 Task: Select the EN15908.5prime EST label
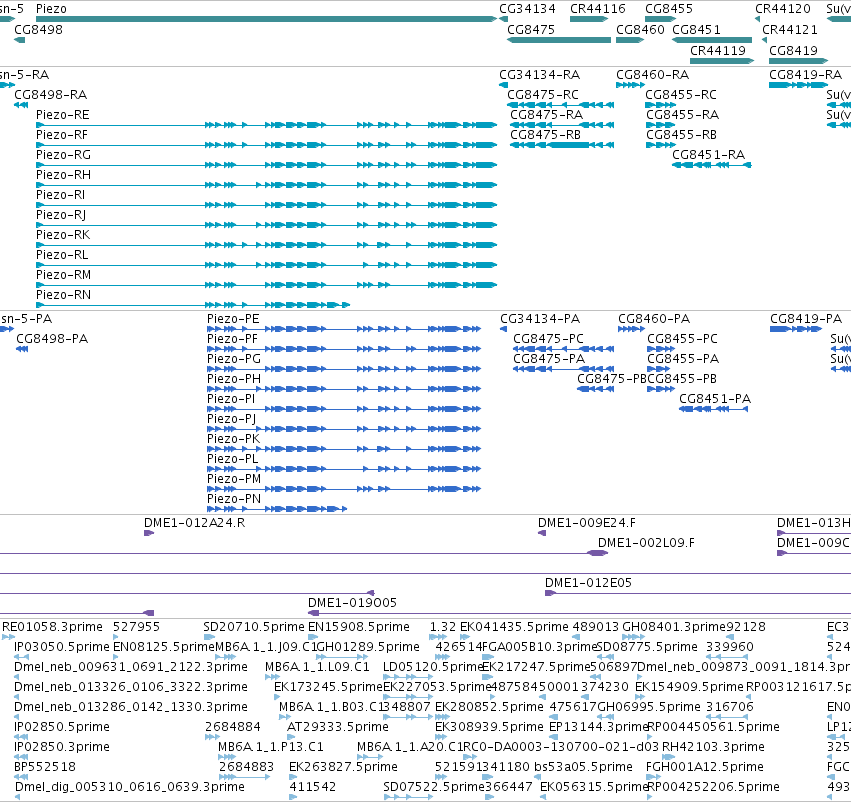coord(359,627)
